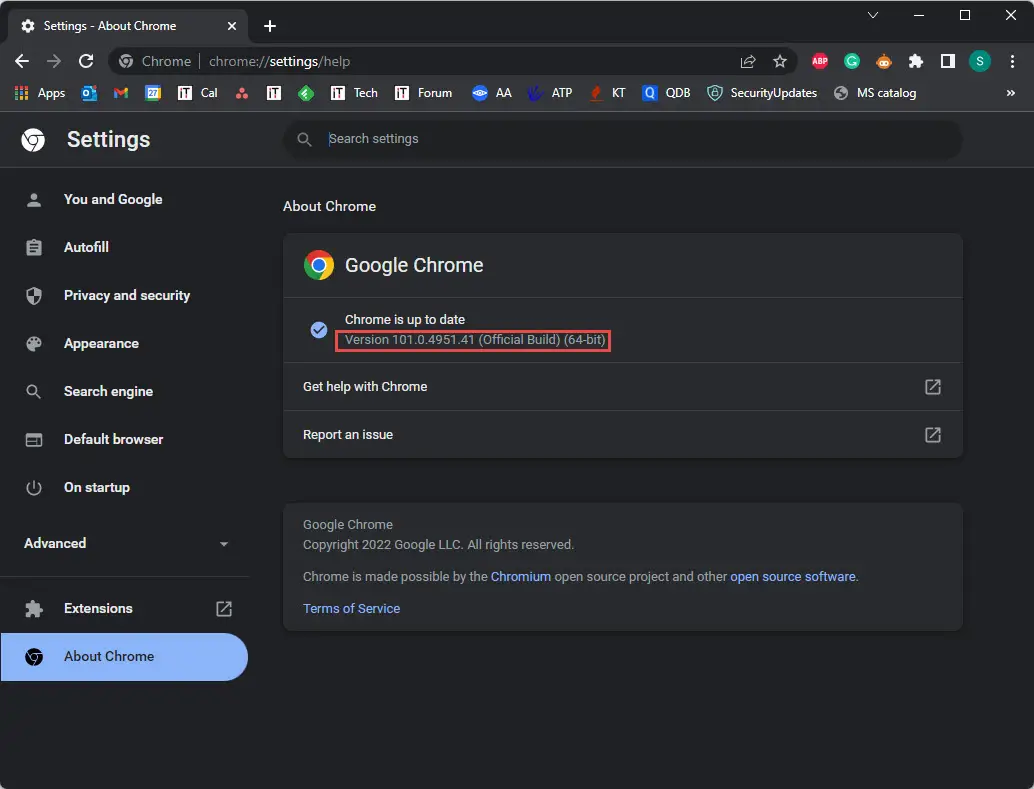Click the Settings - About Chrome tab
The width and height of the screenshot is (1034, 789).
click(128, 26)
